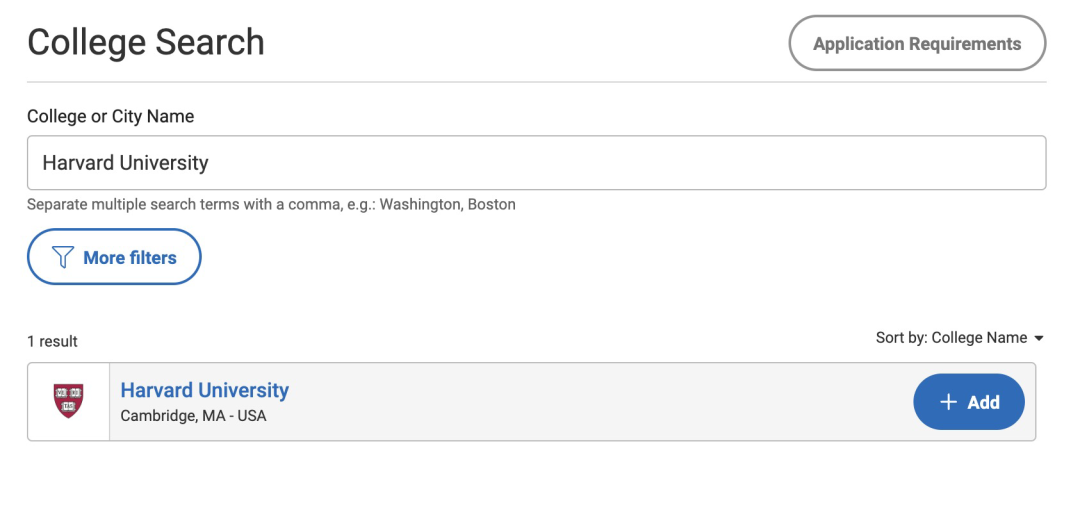Open the Harvard University link
The width and height of the screenshot is (1080, 519).
coord(205,390)
